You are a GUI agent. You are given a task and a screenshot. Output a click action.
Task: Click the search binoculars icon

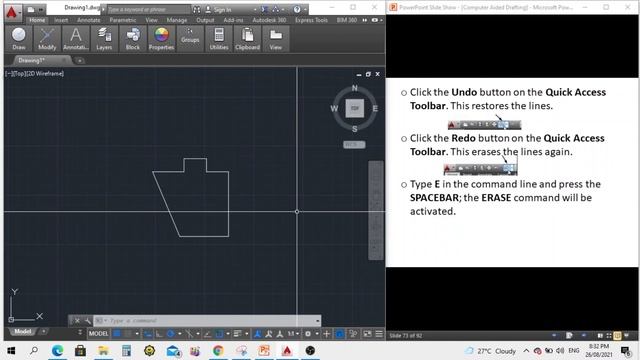(197, 9)
